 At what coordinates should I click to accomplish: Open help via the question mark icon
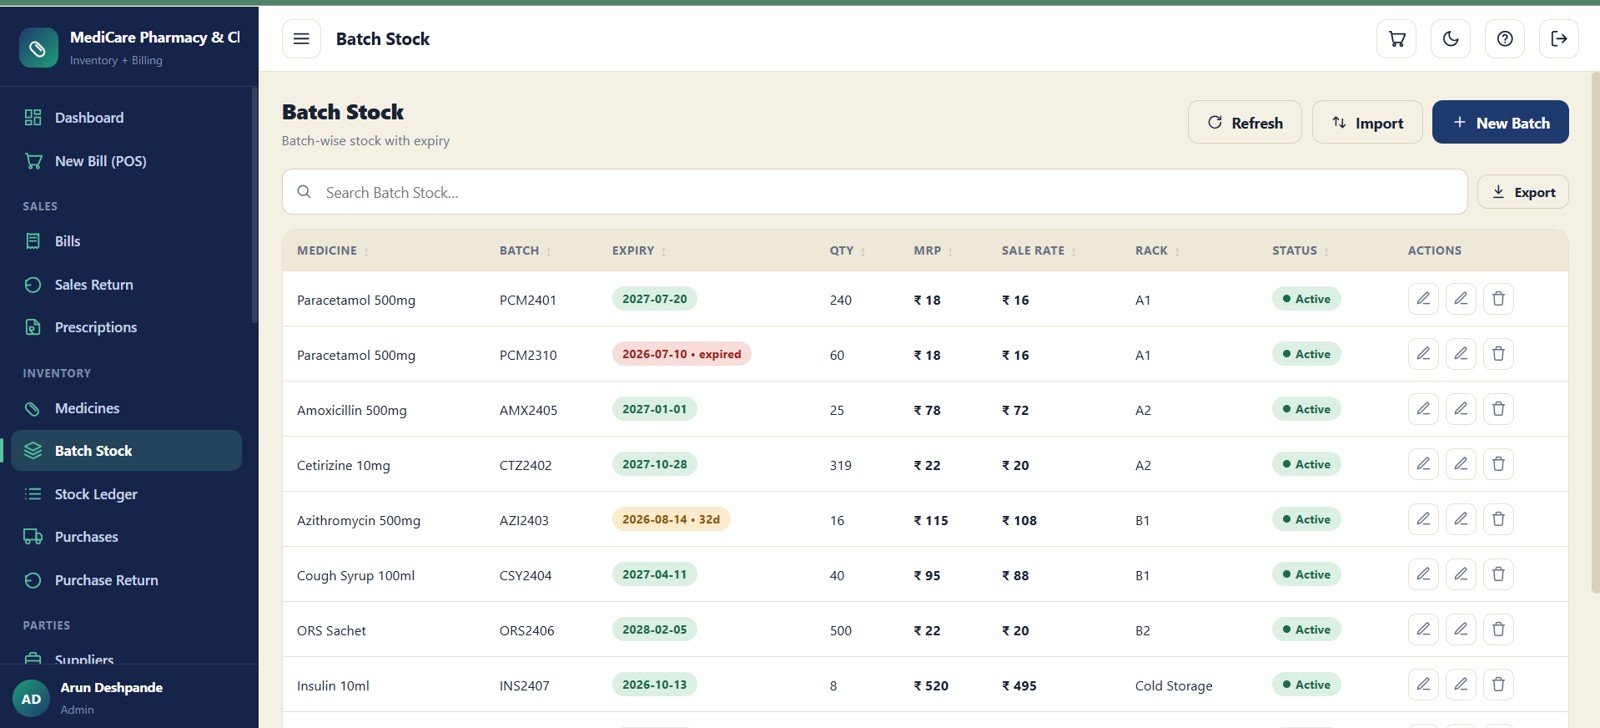[1505, 39]
